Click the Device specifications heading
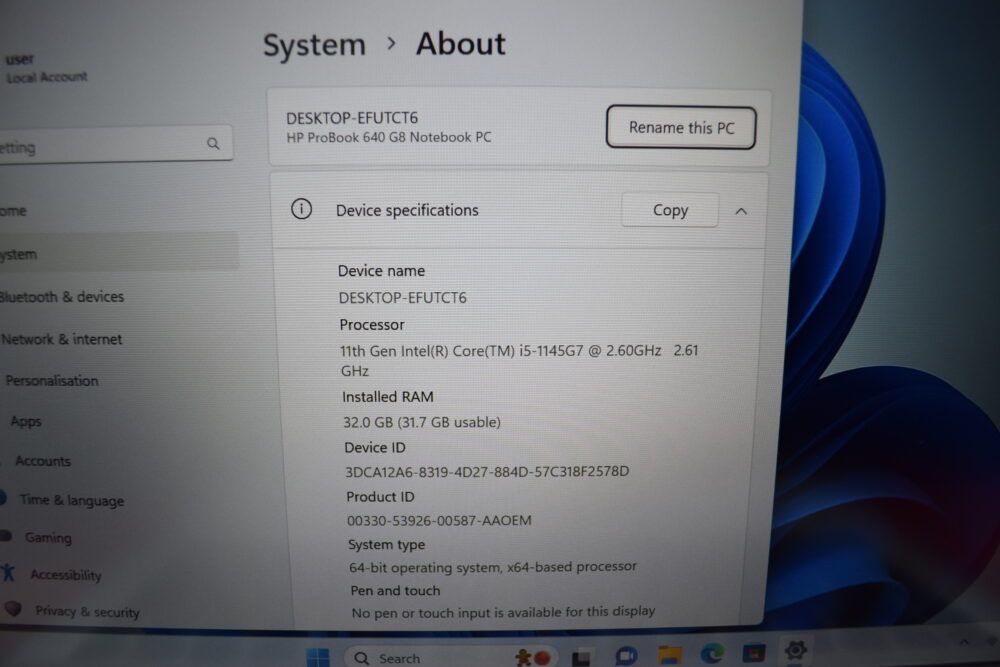The image size is (1000, 667). tap(407, 210)
